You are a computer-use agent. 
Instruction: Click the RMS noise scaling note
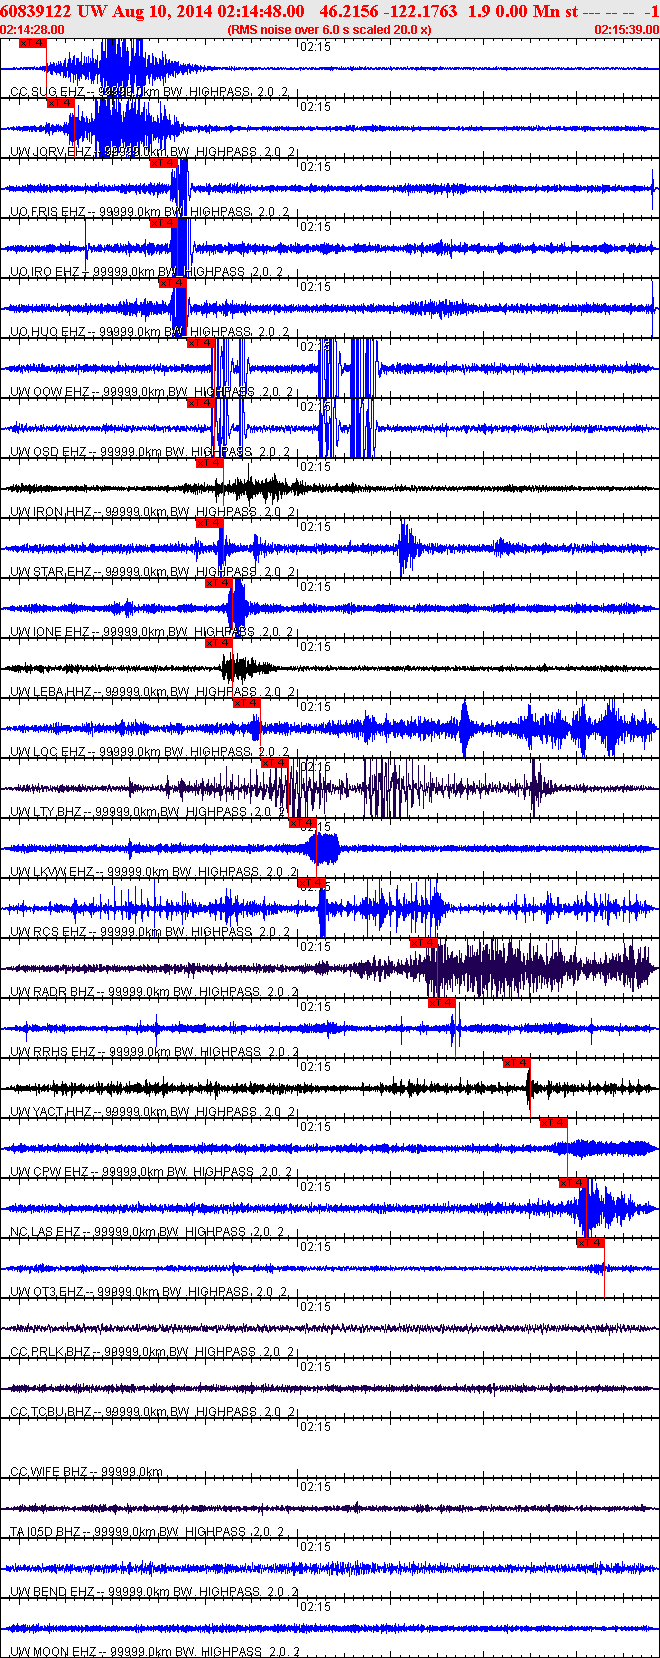[x=330, y=30]
